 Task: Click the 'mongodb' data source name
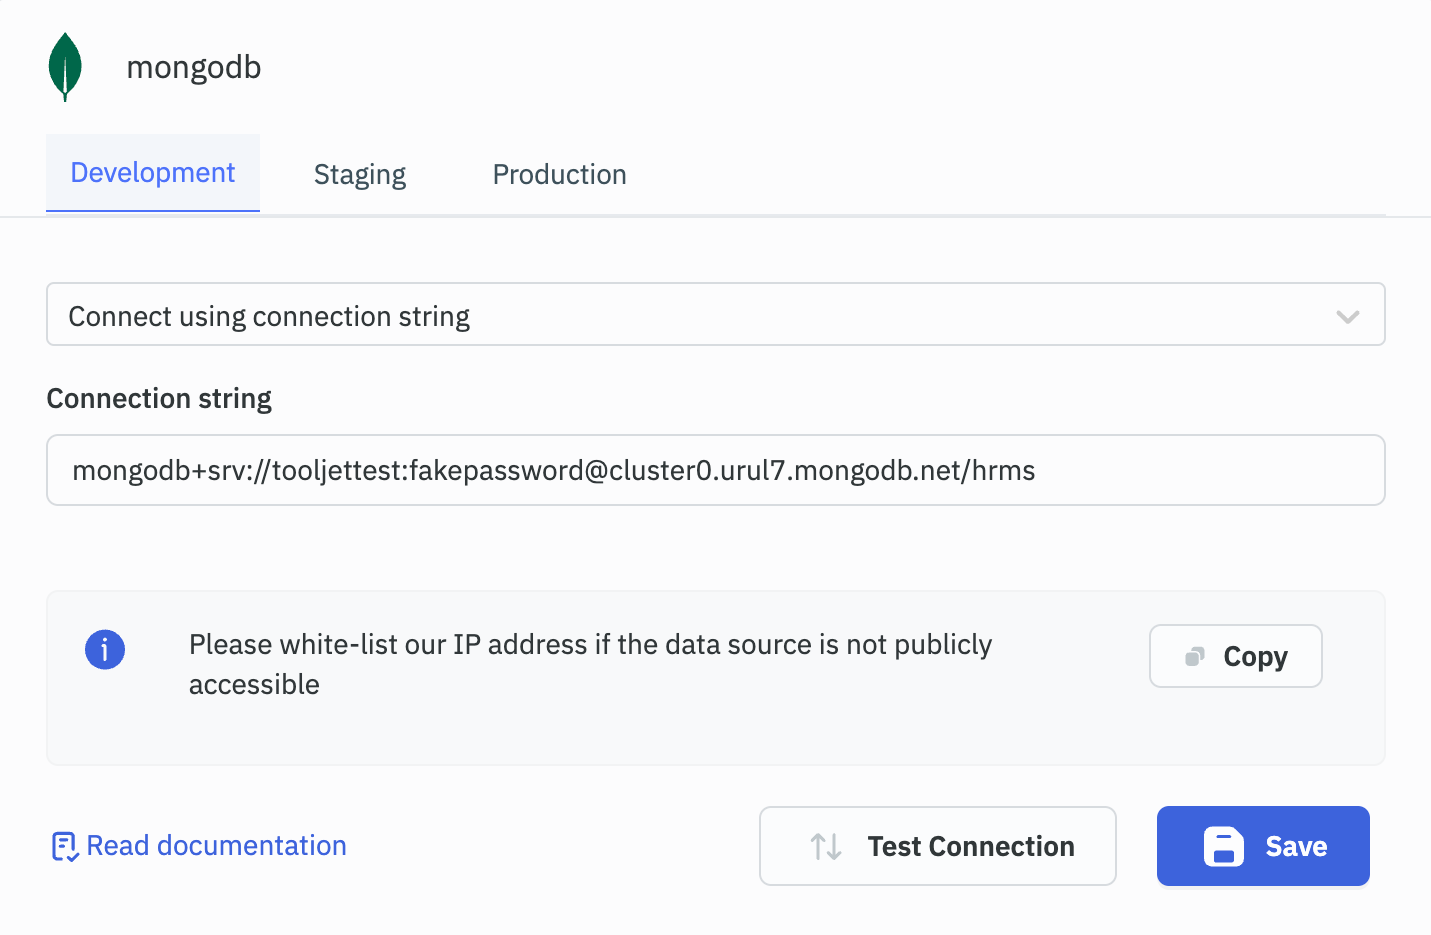[194, 67]
